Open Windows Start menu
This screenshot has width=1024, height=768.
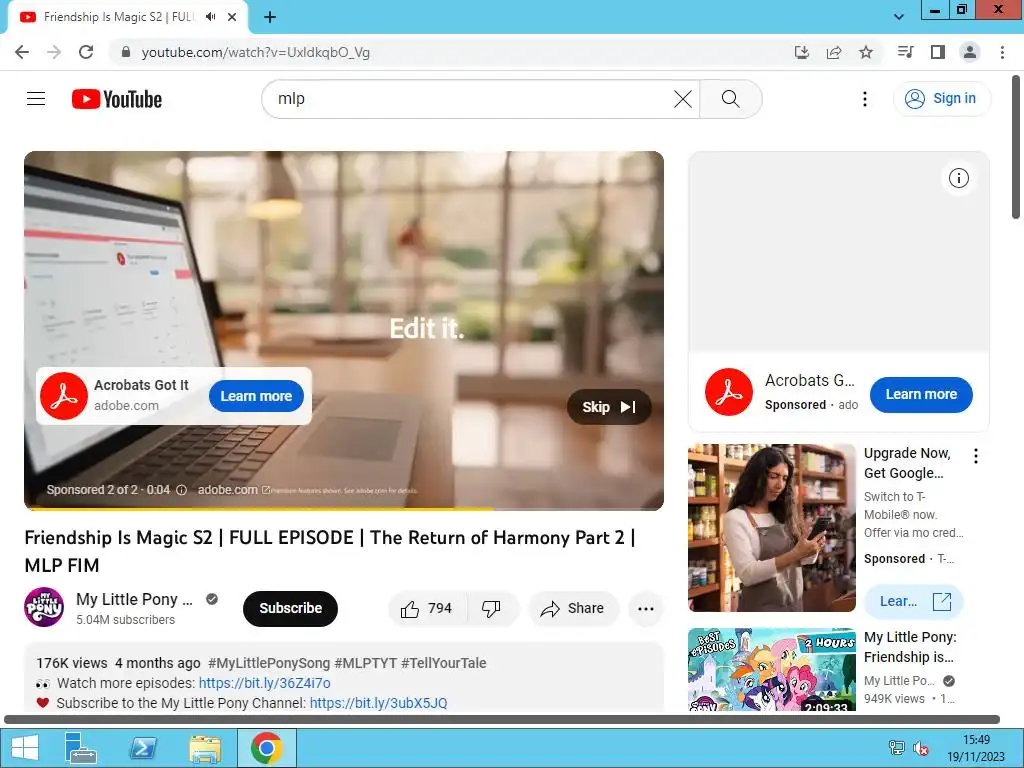pos(25,748)
